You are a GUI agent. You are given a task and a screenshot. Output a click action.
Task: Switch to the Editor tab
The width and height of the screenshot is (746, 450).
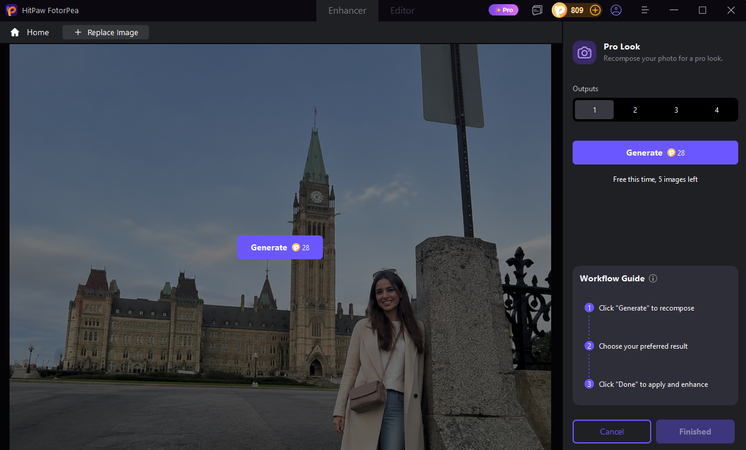point(402,10)
